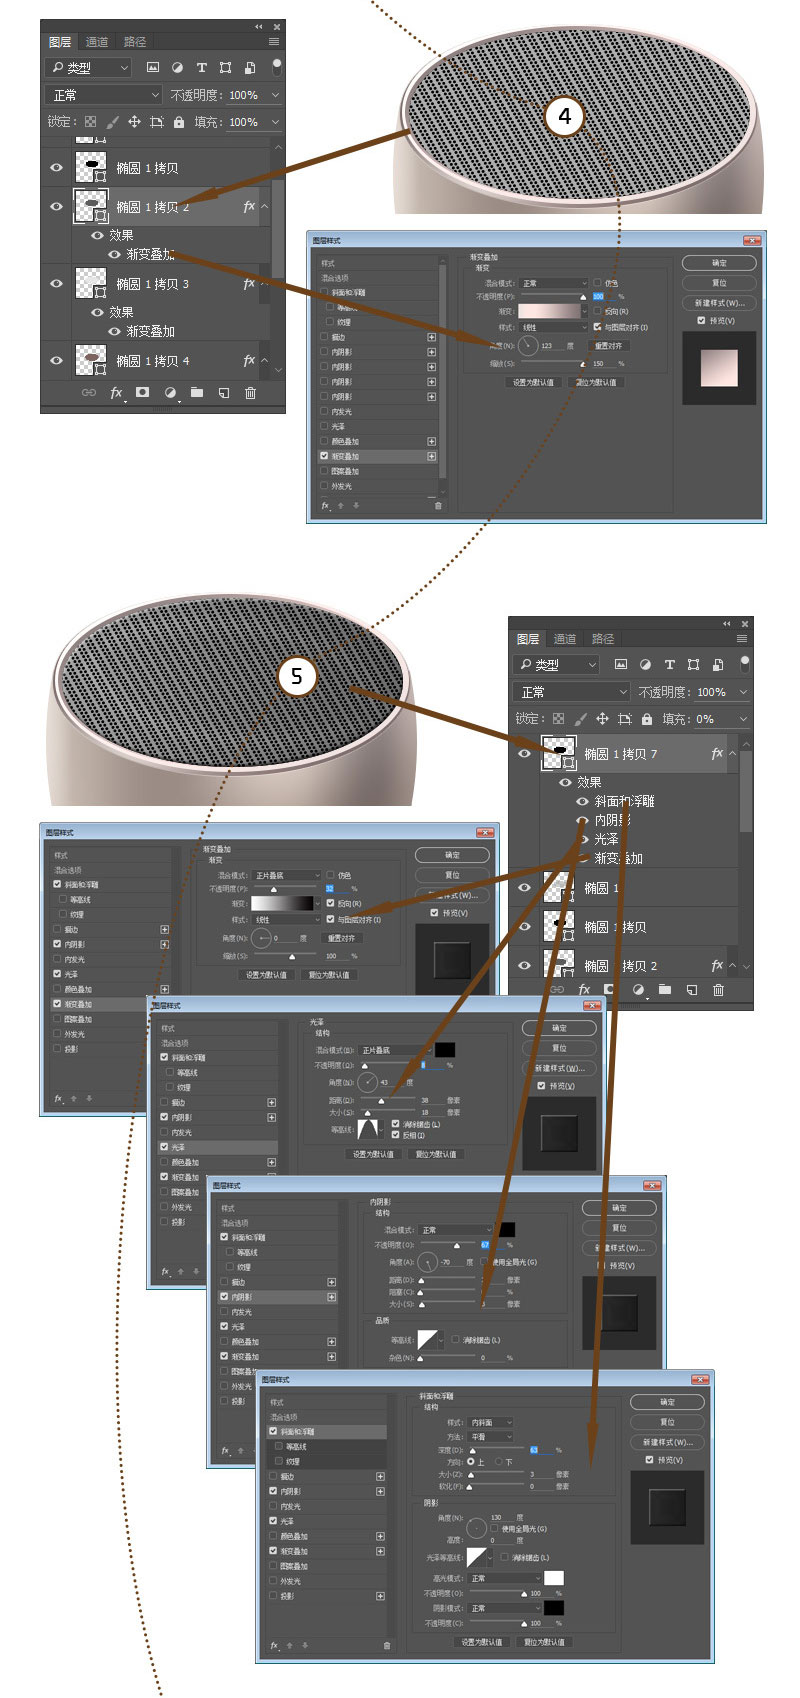Viewport: 800px width, 1698px height.
Task: Open 高光模式 dropdown in Bevel dialog
Action: (x=504, y=1578)
